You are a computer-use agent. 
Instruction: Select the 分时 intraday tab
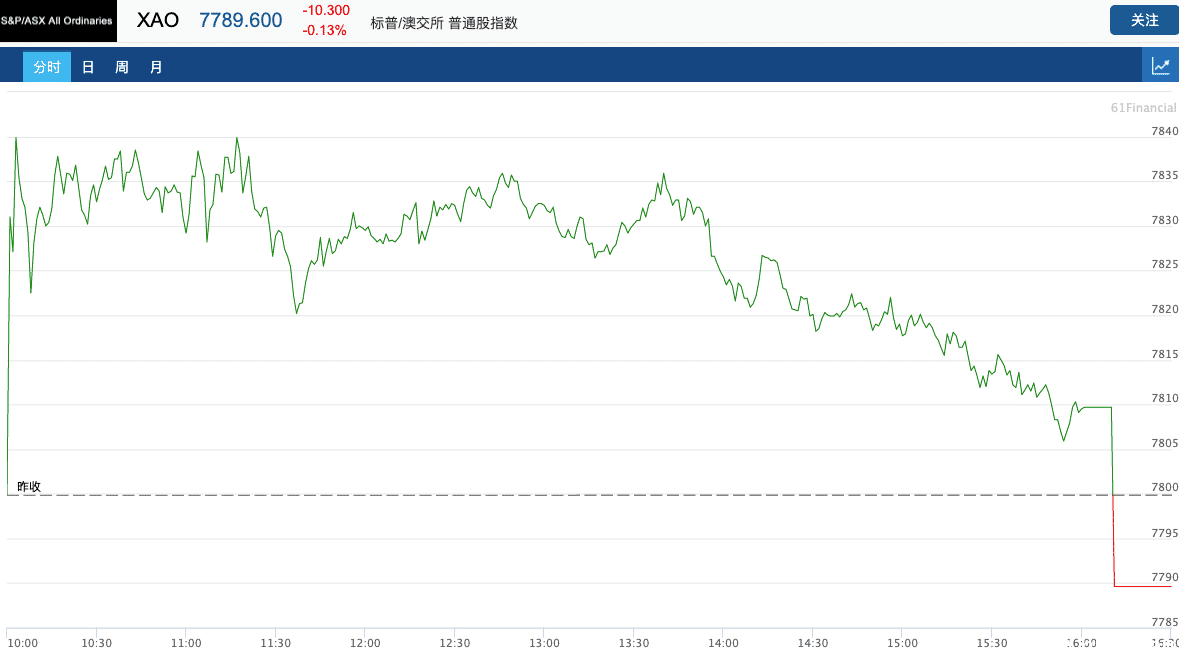47,67
